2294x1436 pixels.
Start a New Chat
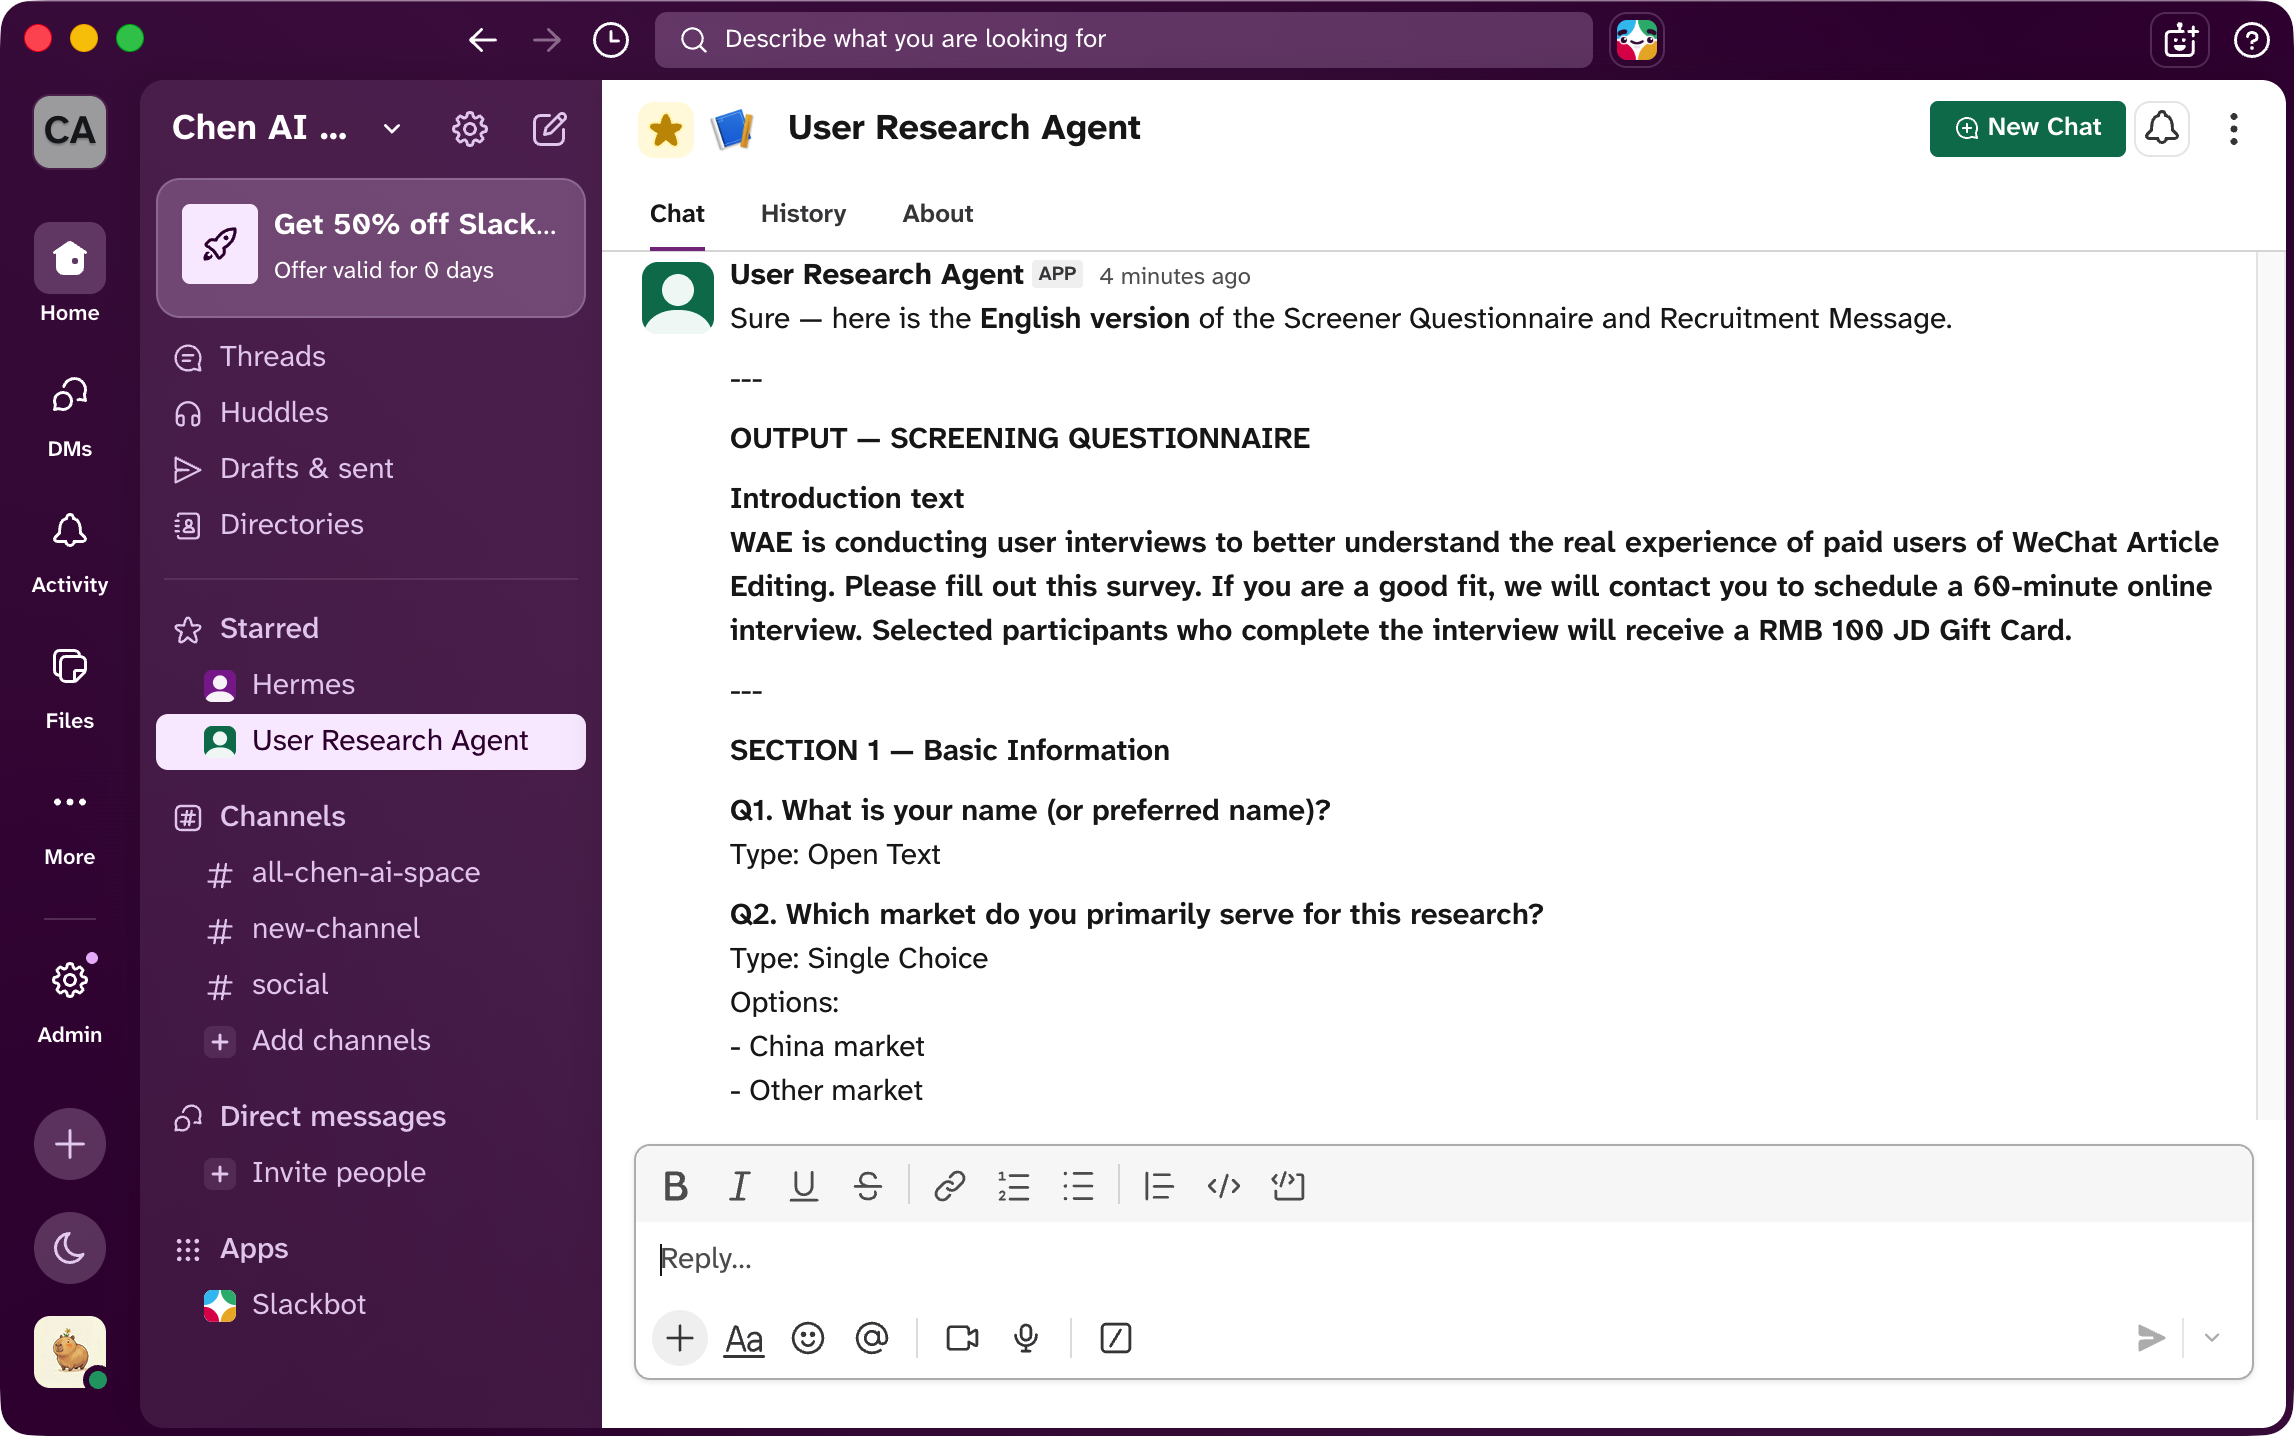(x=2027, y=128)
